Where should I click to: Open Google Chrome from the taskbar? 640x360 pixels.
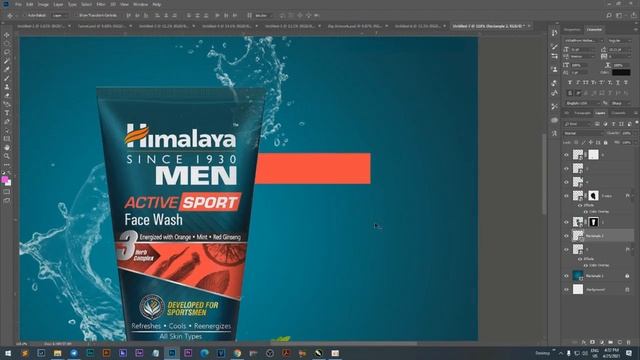click(237, 353)
